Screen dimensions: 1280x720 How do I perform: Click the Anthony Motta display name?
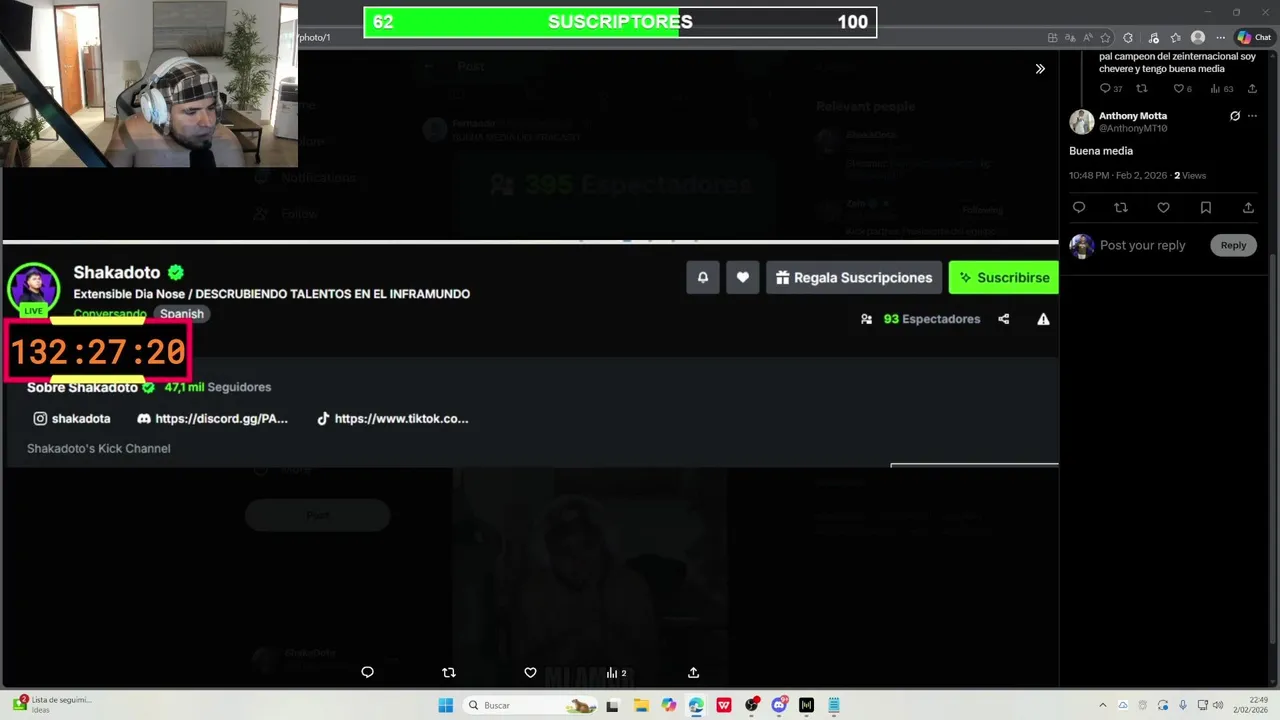click(1133, 116)
